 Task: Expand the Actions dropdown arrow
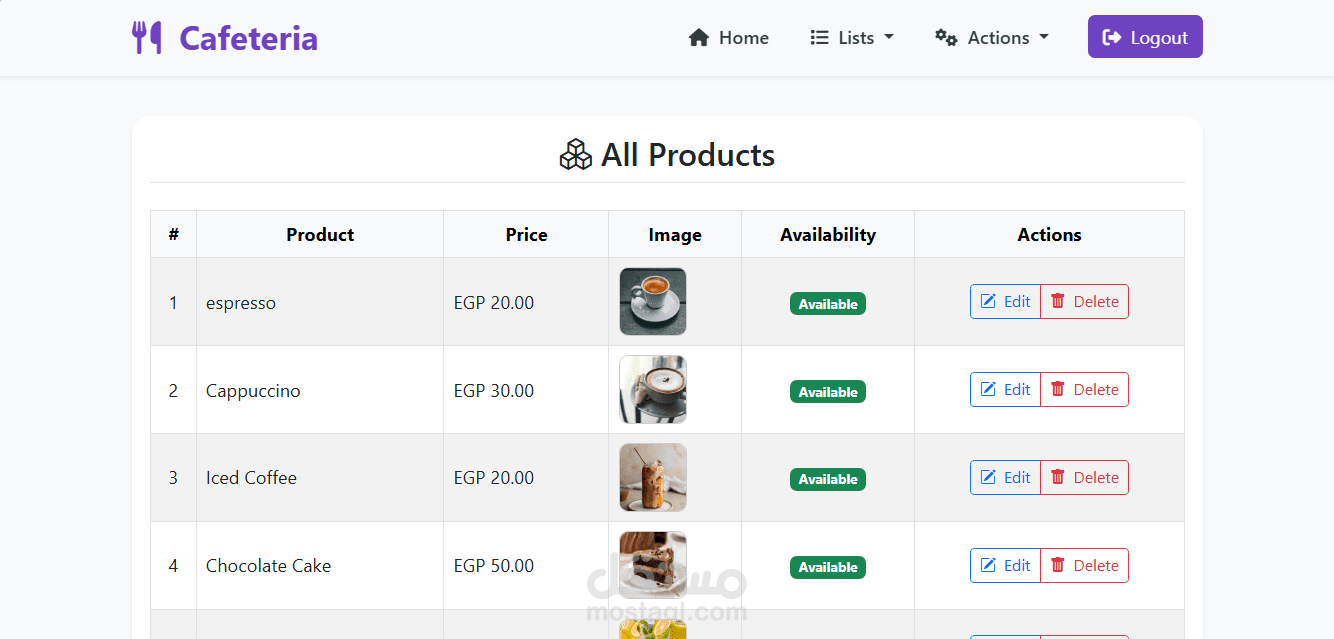(1044, 38)
